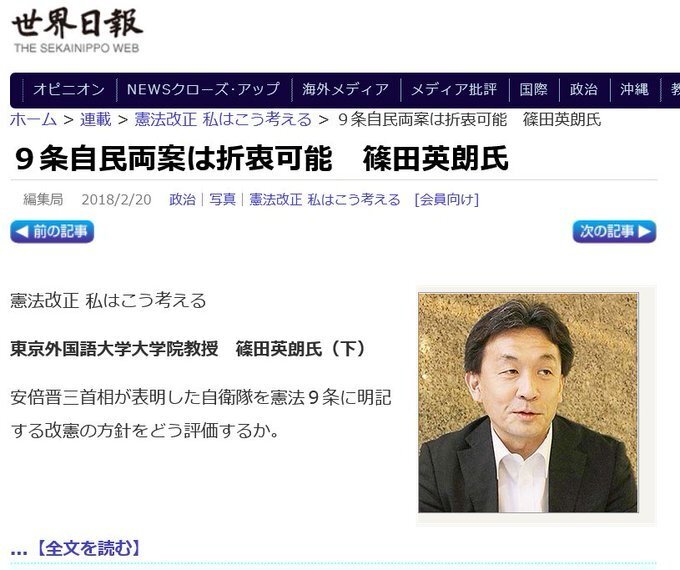Select 海外メディア in the navigation bar
680x570 pixels.
[346, 89]
